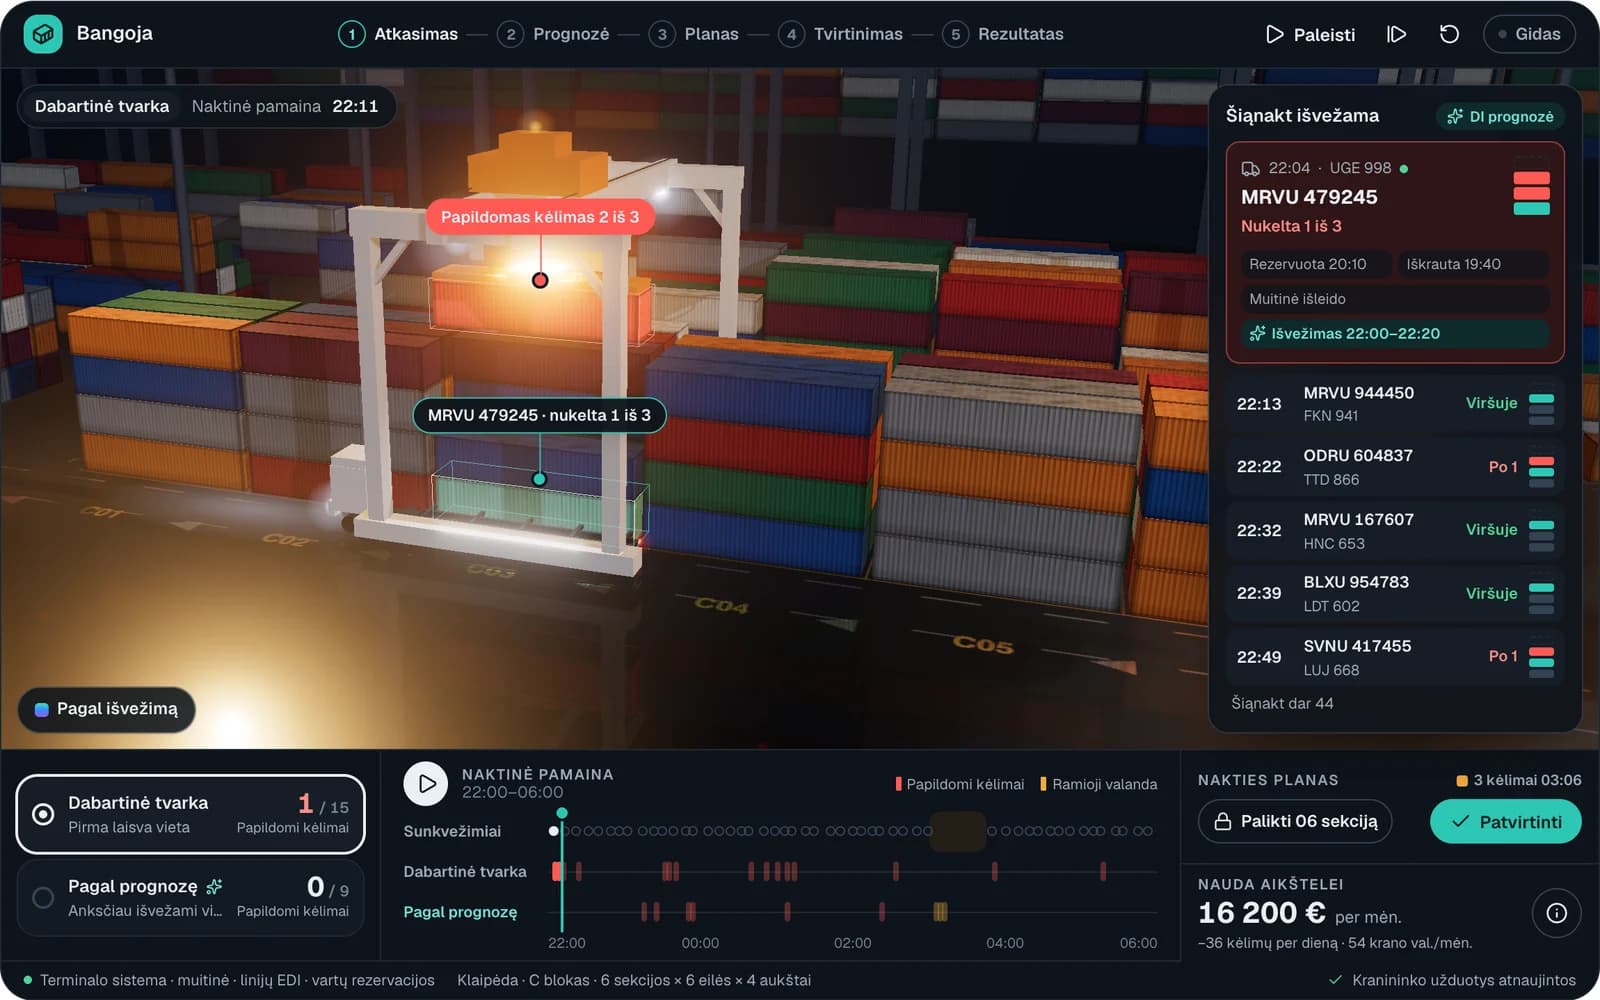Click the 3 kėlimai 03:06 indicator

[1518, 780]
